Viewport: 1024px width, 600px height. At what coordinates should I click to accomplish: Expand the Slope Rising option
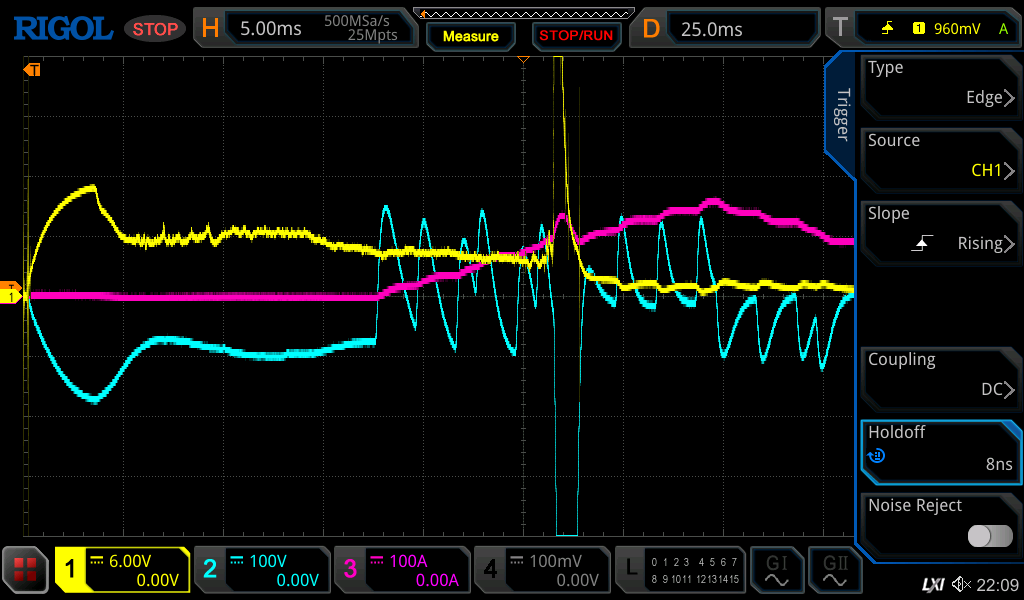click(x=938, y=229)
